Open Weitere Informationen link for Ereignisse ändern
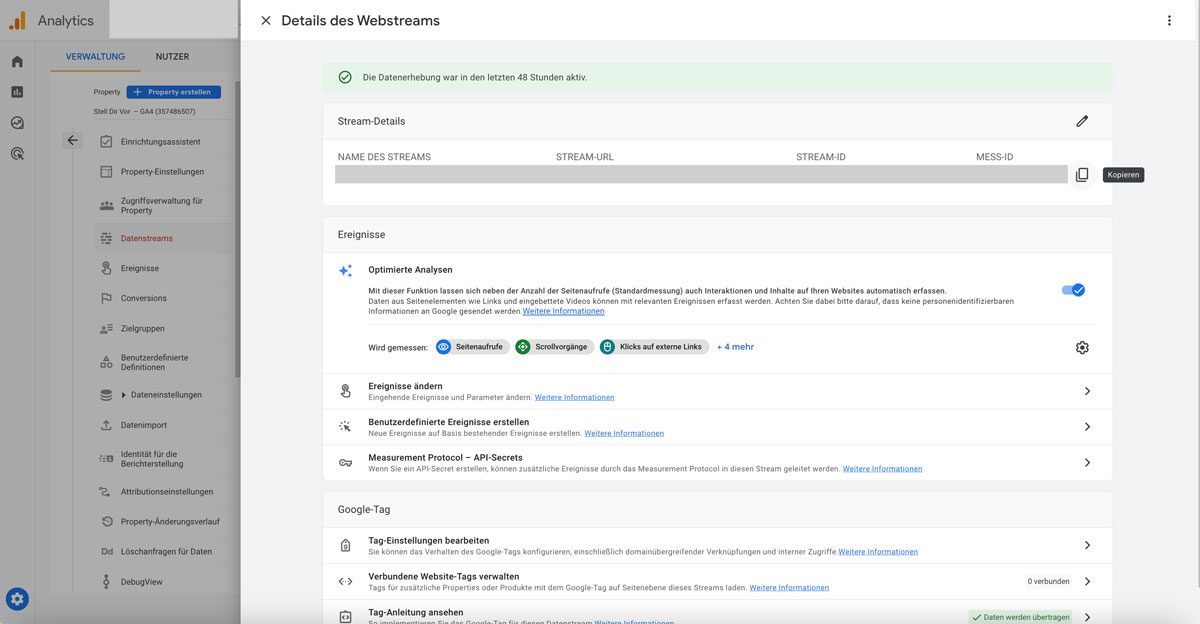This screenshot has height=624, width=1200. pos(574,397)
